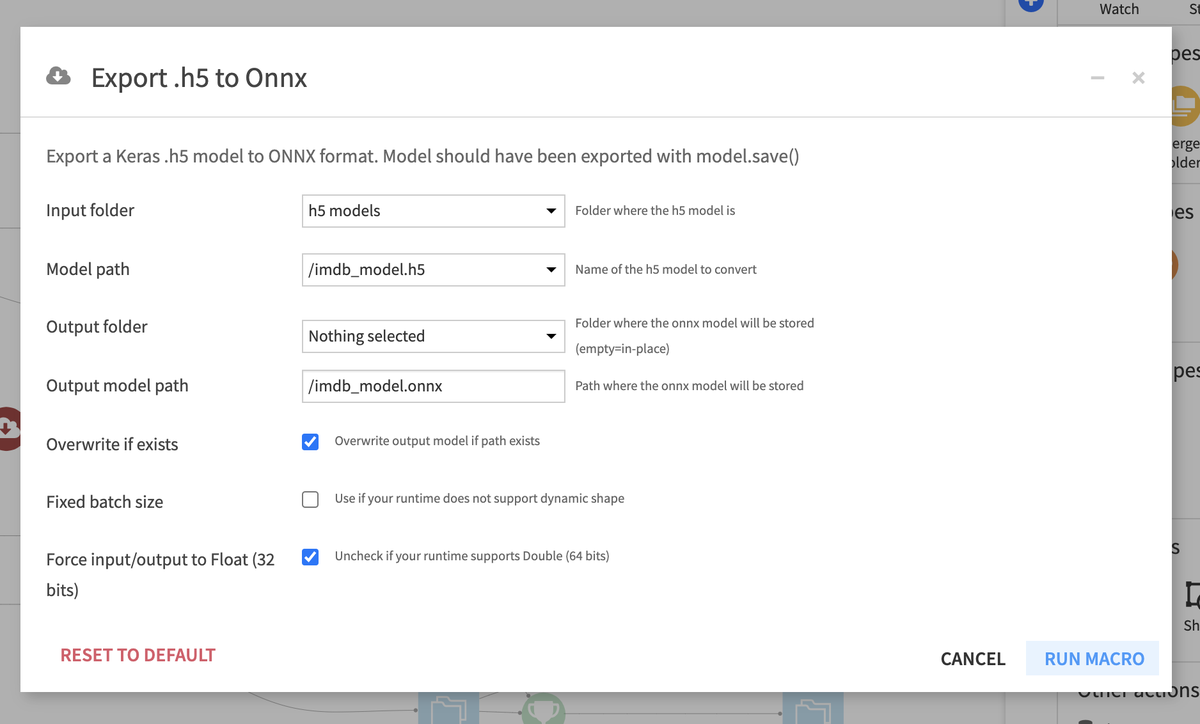Image resolution: width=1200 pixels, height=724 pixels.
Task: Click the 'Output model path' label
Action: [117, 386]
